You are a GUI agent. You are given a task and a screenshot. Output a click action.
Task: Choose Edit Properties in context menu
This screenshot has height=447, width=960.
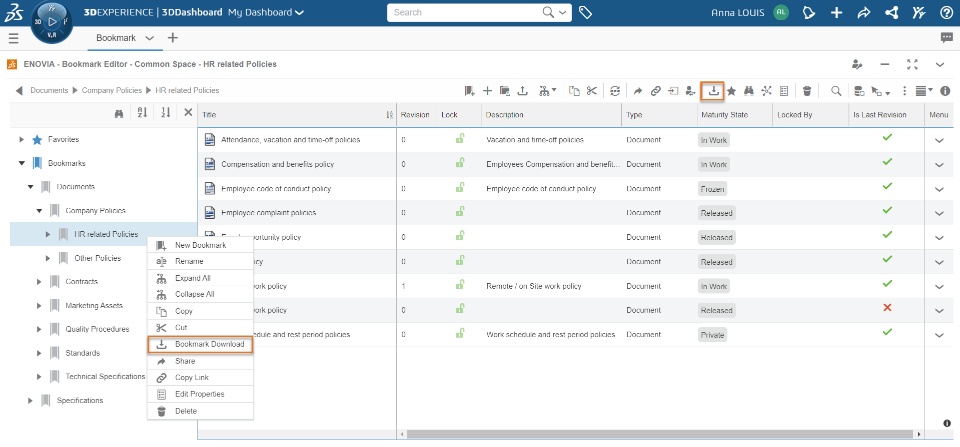click(x=199, y=394)
